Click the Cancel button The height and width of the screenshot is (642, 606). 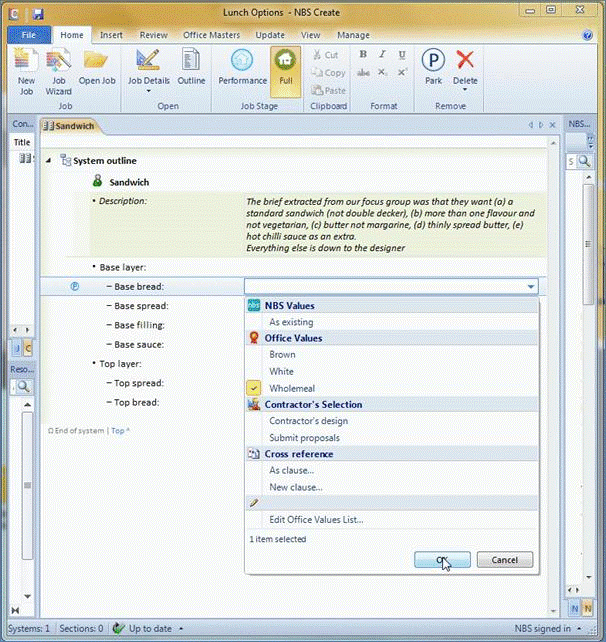(x=505, y=560)
